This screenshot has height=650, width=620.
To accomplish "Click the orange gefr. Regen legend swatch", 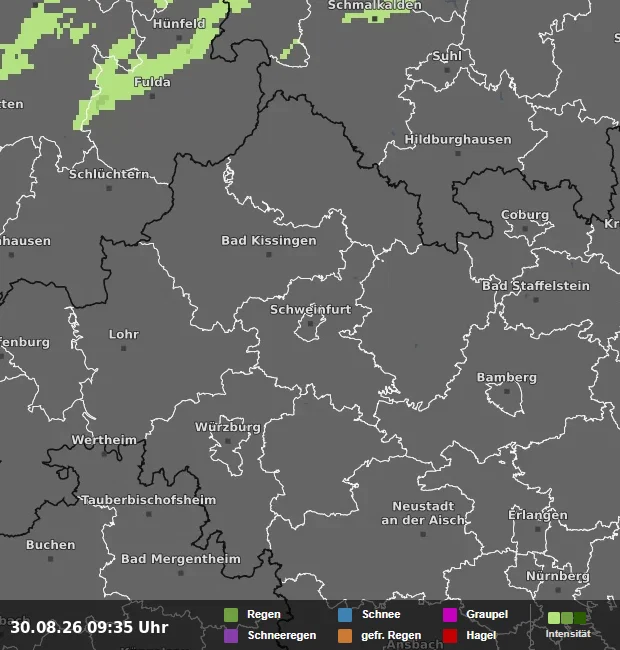I will 345,635.
